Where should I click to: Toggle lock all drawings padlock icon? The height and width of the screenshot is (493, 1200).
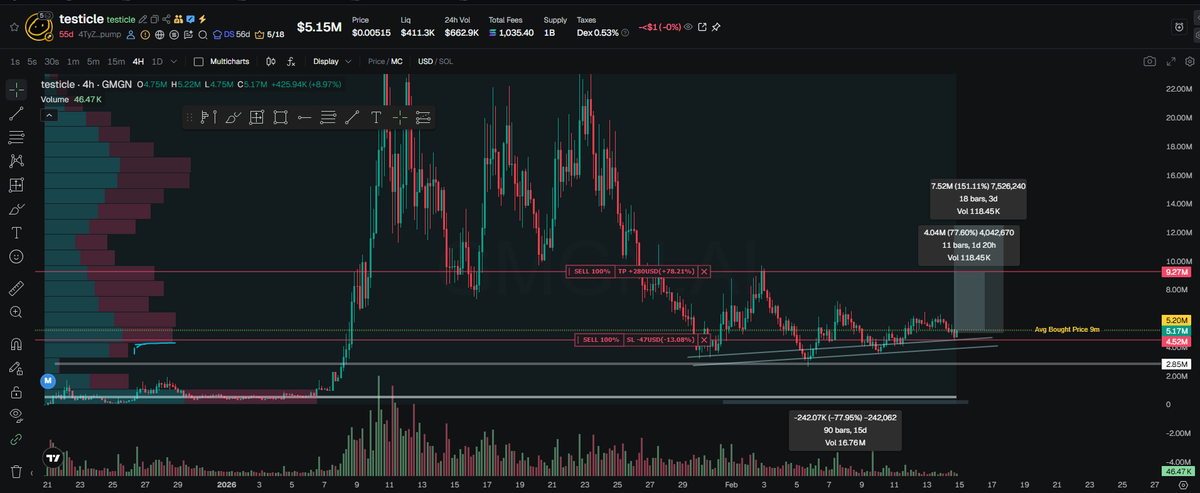[16, 391]
